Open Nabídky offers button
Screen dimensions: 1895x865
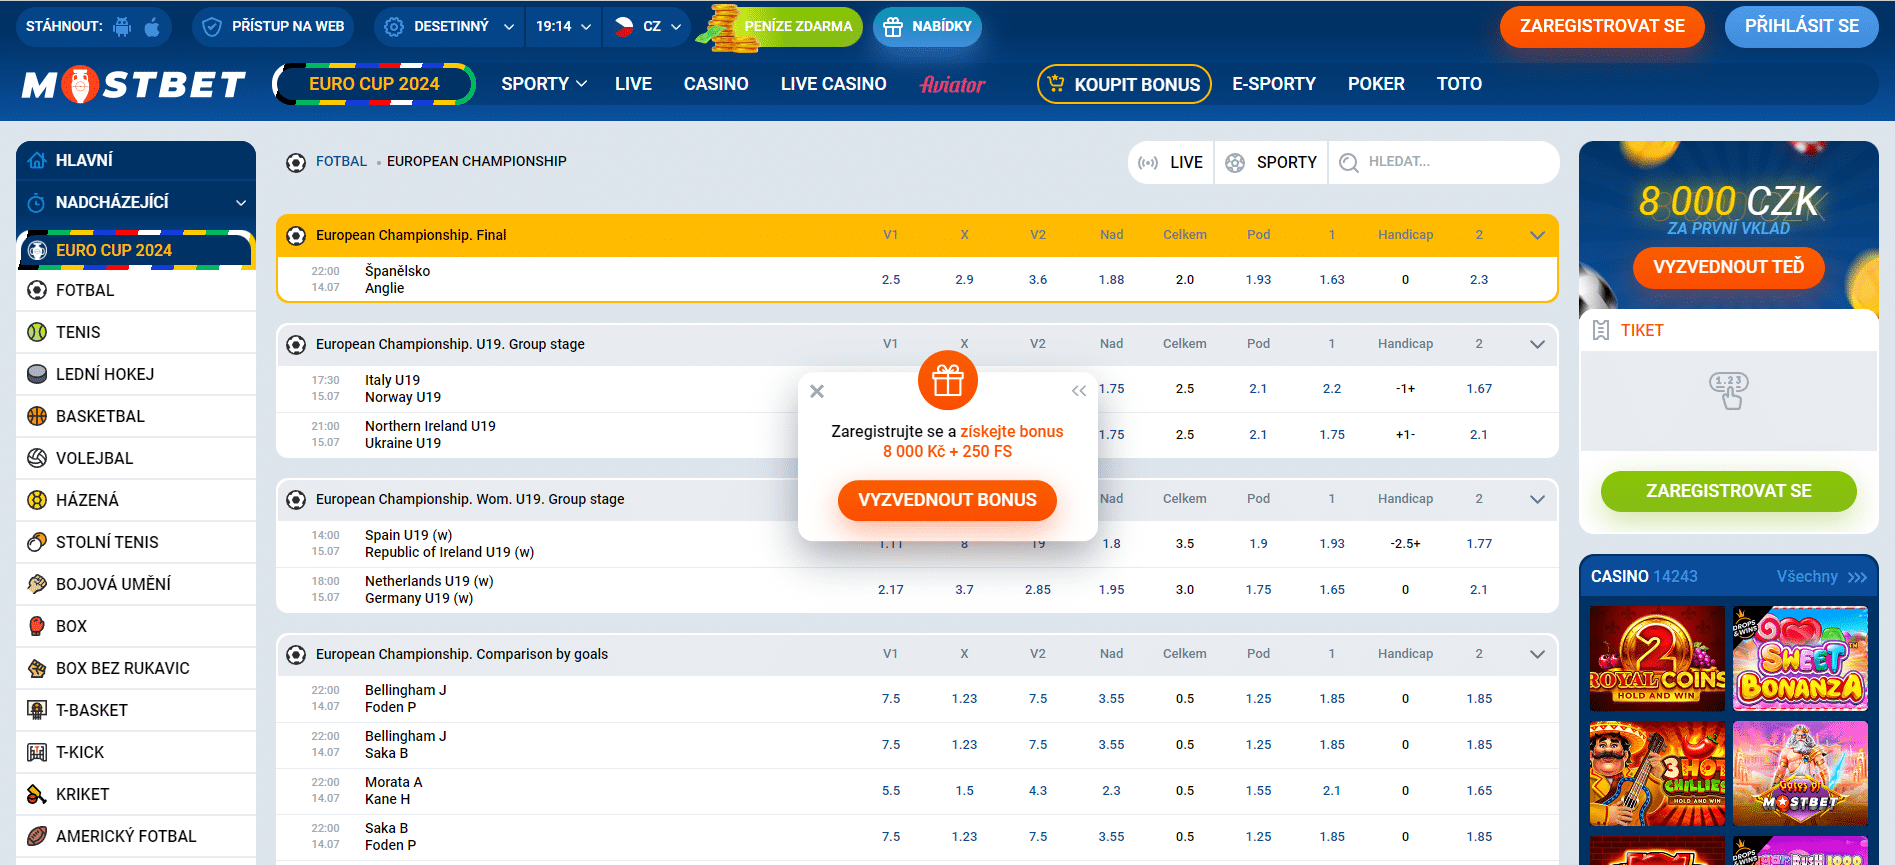pos(927,26)
